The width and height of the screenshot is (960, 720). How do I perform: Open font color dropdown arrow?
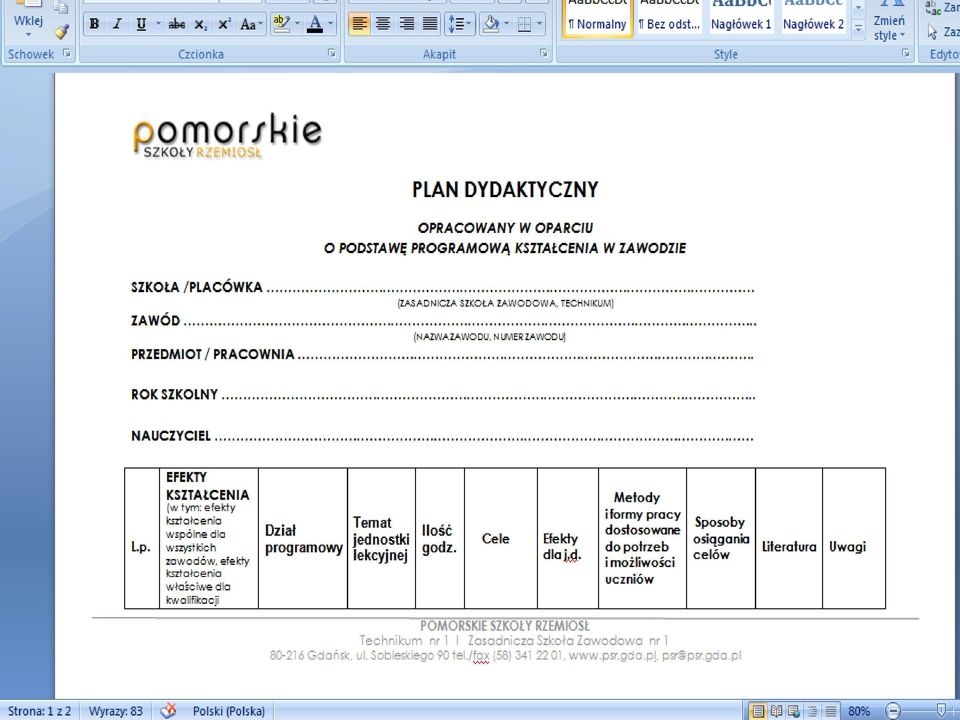click(x=331, y=24)
